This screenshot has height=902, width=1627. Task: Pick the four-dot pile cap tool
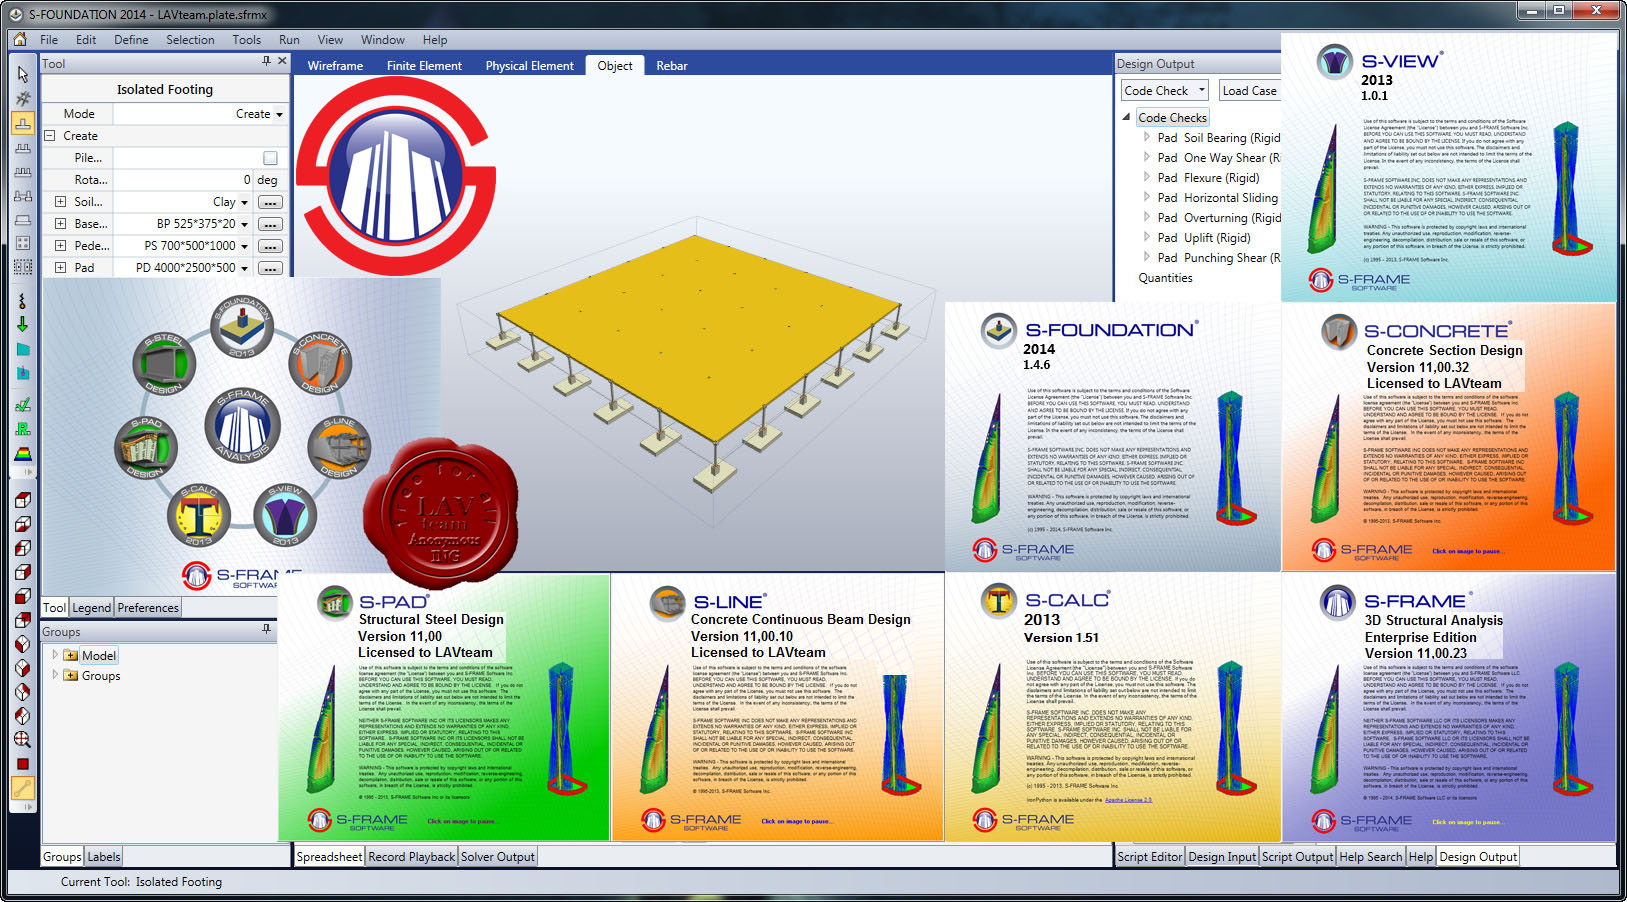pos(22,243)
